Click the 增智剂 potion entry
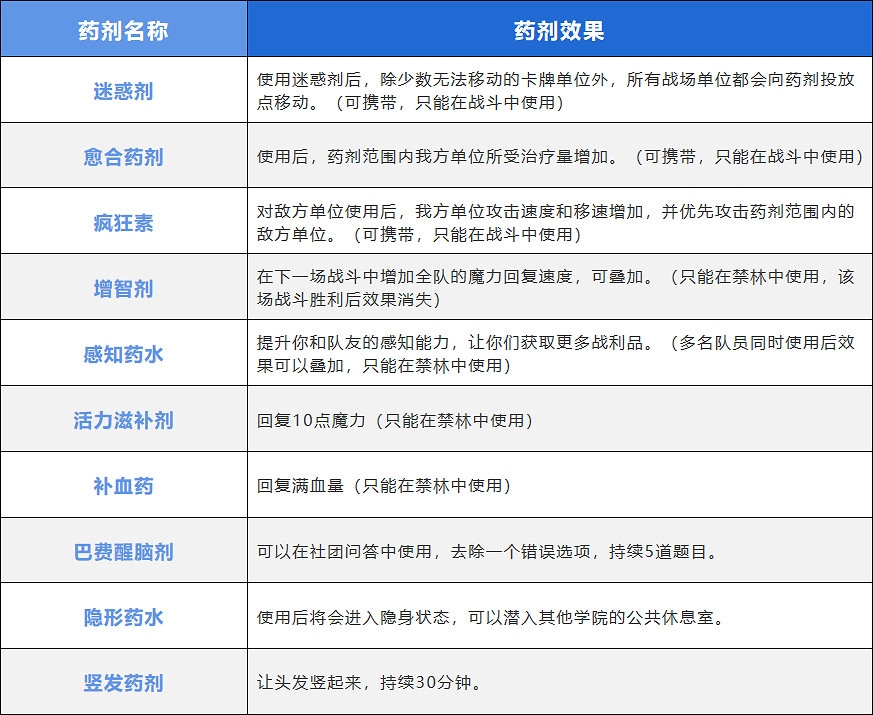Screen dimensions: 873x715 (124, 287)
